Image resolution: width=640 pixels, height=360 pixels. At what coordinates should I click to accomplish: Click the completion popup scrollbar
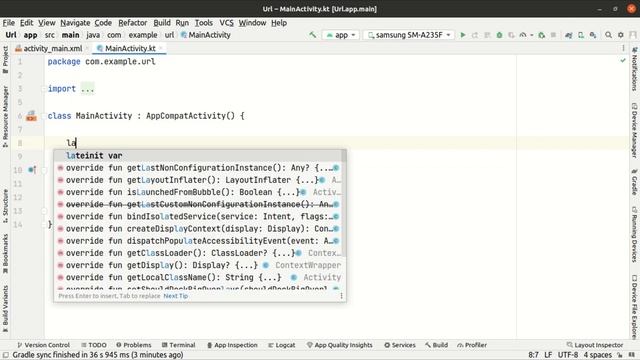pos(344,203)
